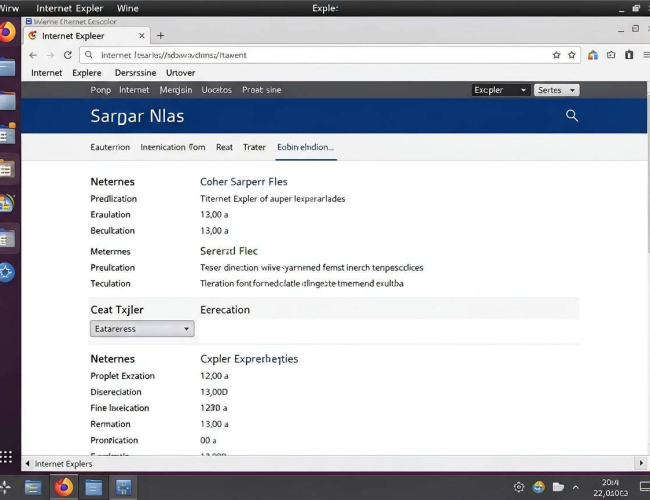The width and height of the screenshot is (650, 500).
Task: Open the show applications grid icon
Action: point(6,457)
